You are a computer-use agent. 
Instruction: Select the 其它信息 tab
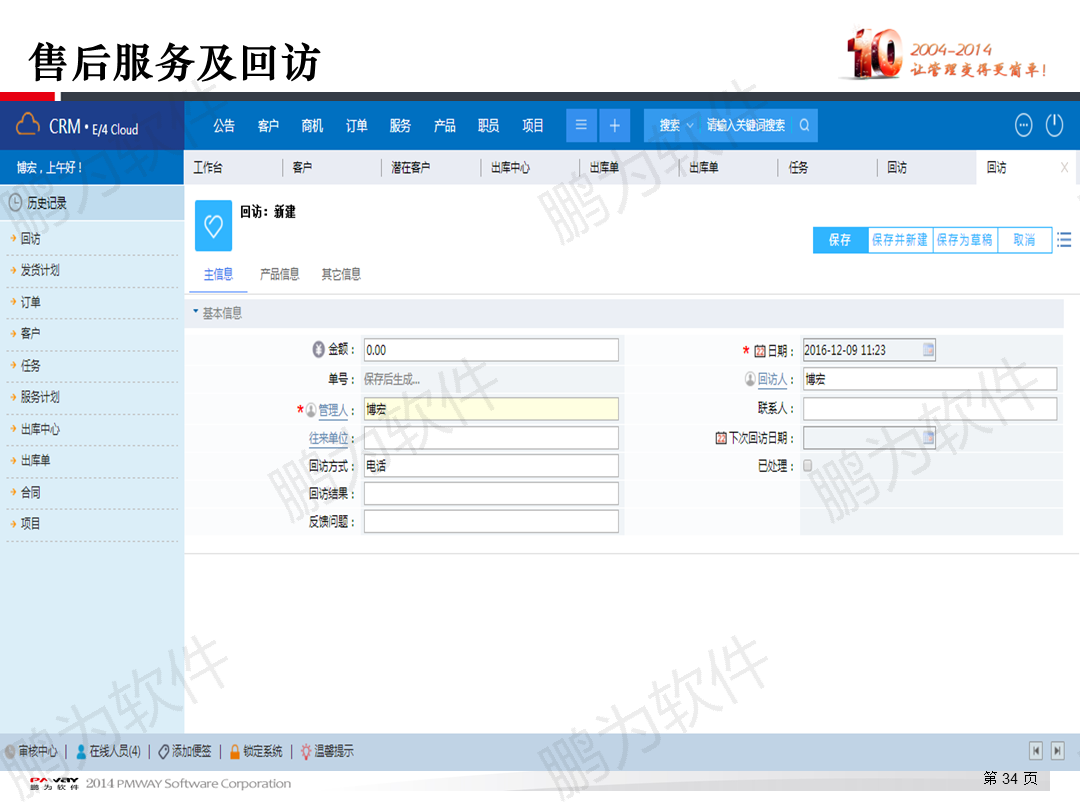pos(341,274)
